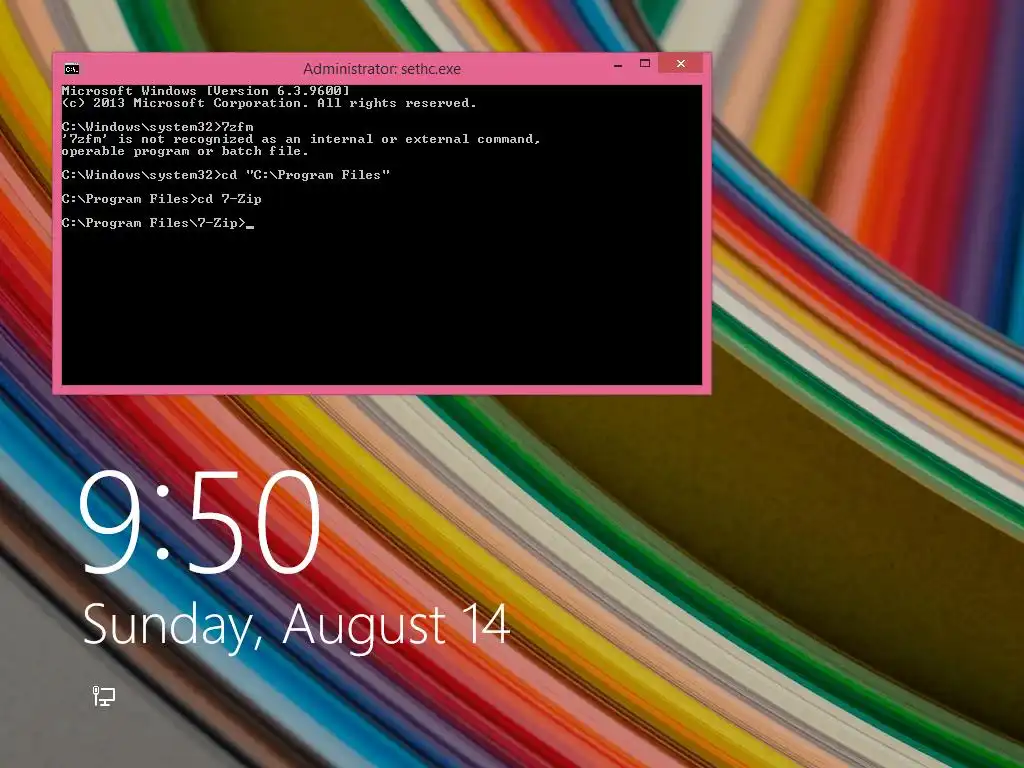The height and width of the screenshot is (768, 1024).
Task: Close the Administrator: sethc.exe window
Action: tap(680, 63)
